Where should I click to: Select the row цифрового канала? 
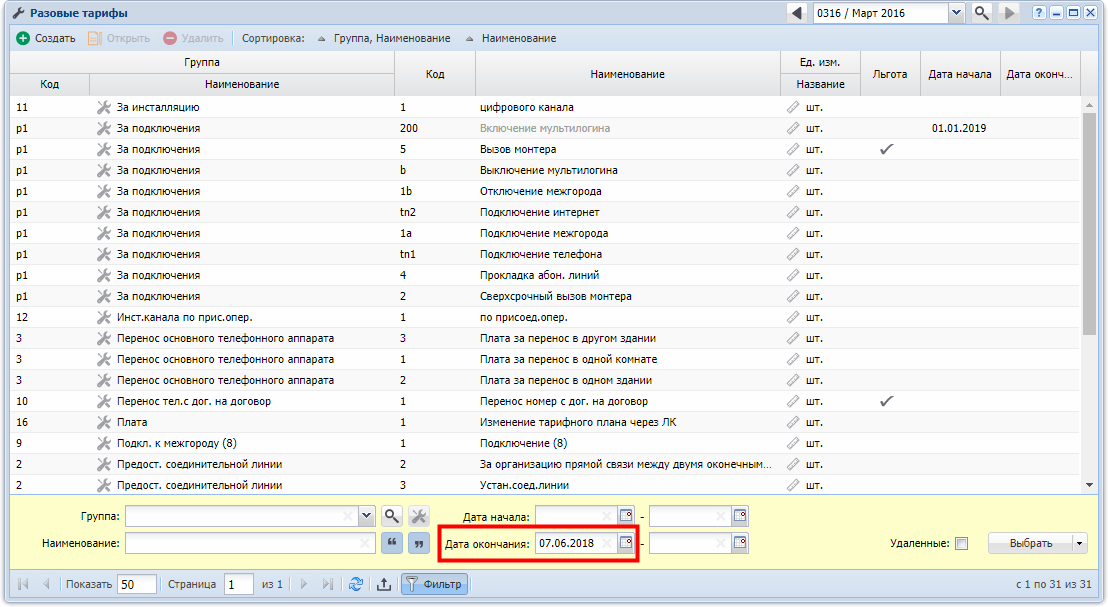pos(545,107)
